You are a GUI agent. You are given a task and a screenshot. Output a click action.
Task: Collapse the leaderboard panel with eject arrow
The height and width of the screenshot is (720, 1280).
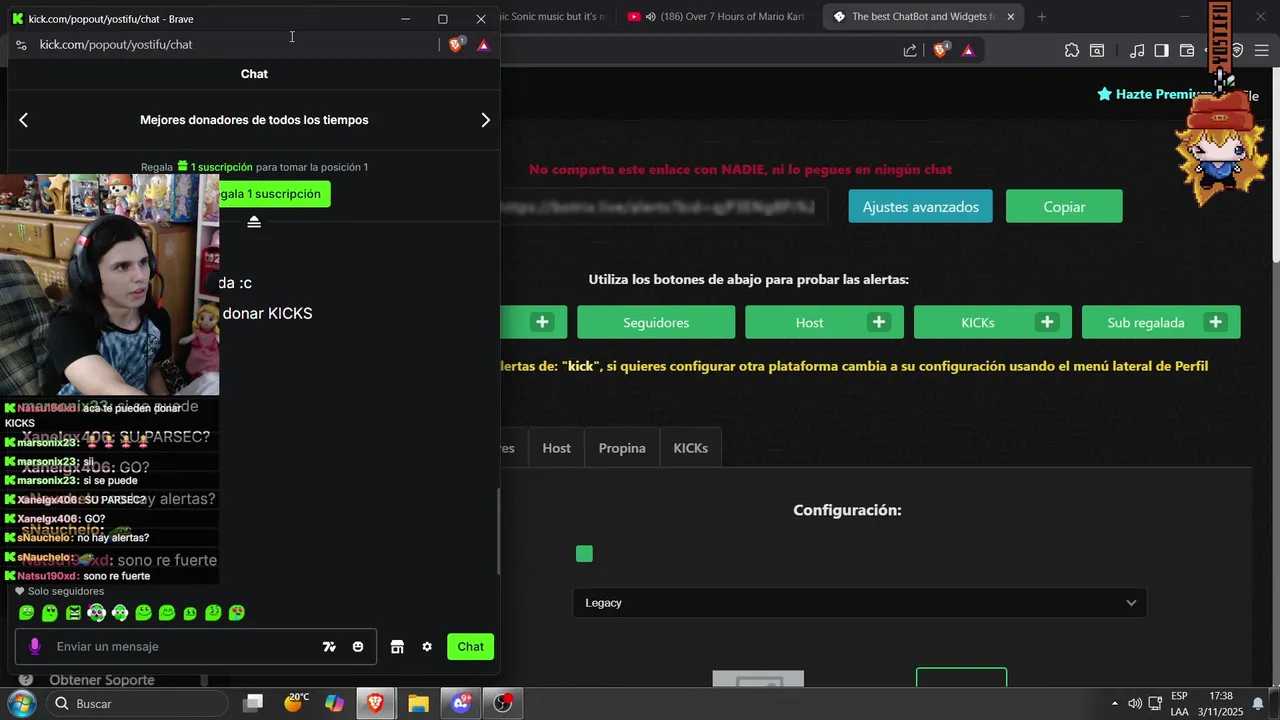click(254, 222)
